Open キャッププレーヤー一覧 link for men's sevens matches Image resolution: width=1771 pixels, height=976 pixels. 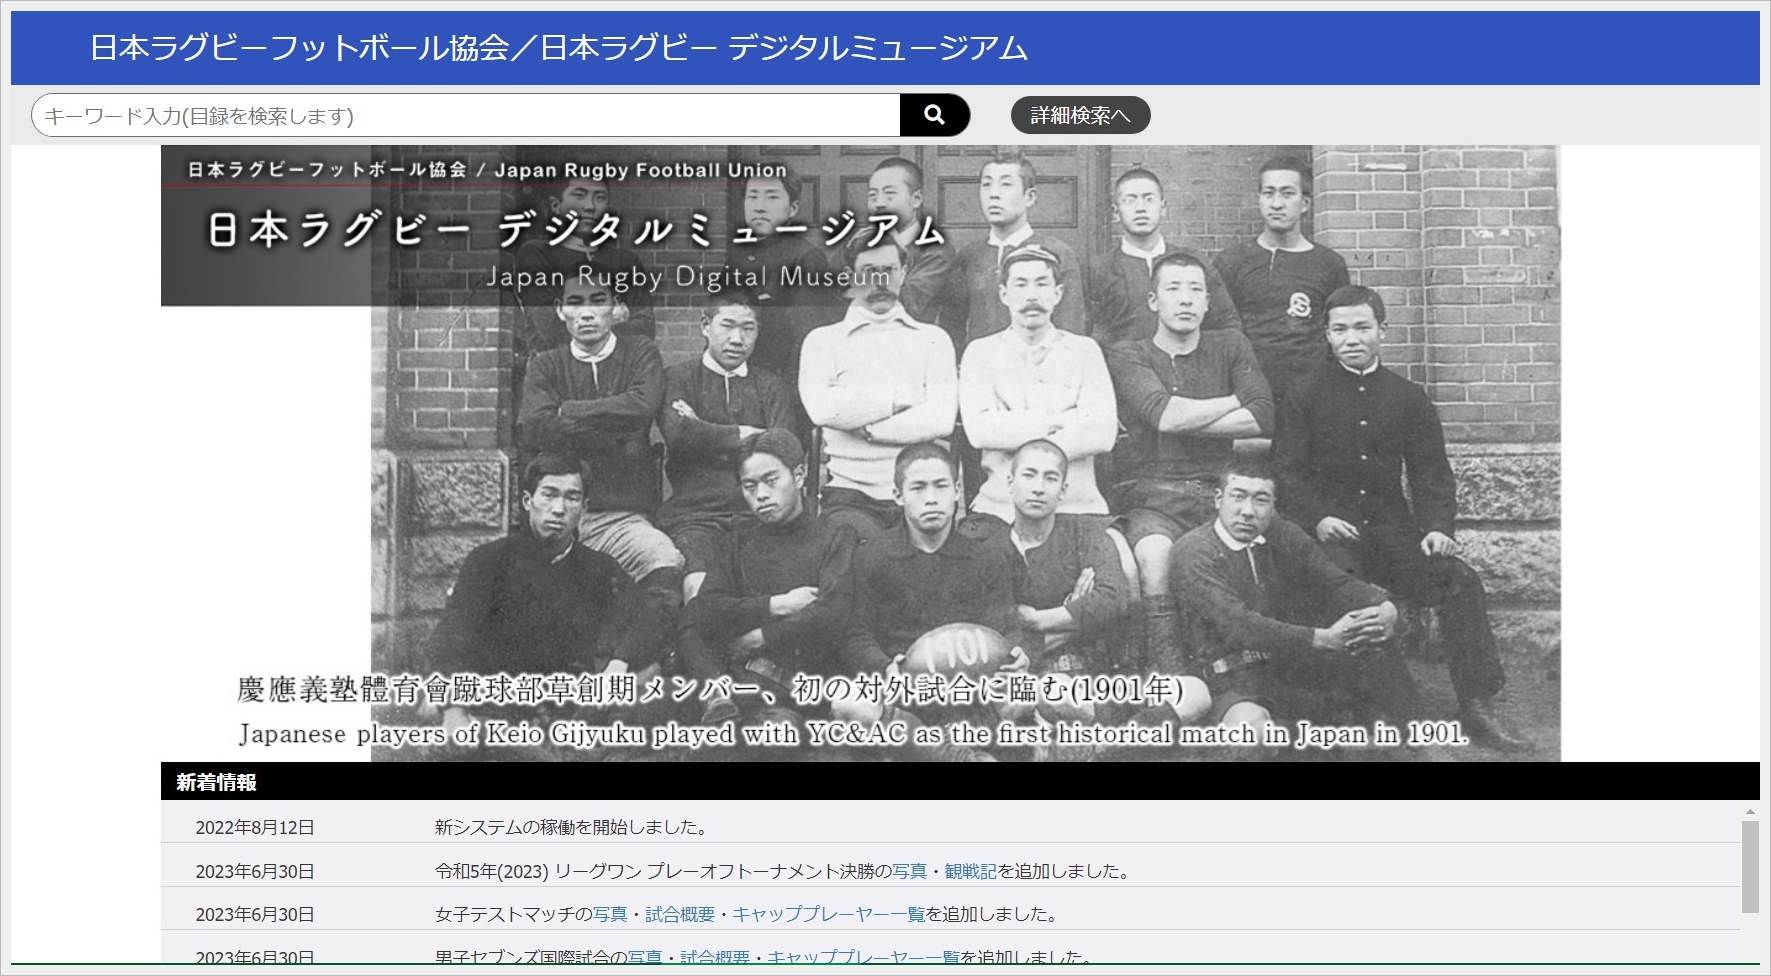coord(863,957)
